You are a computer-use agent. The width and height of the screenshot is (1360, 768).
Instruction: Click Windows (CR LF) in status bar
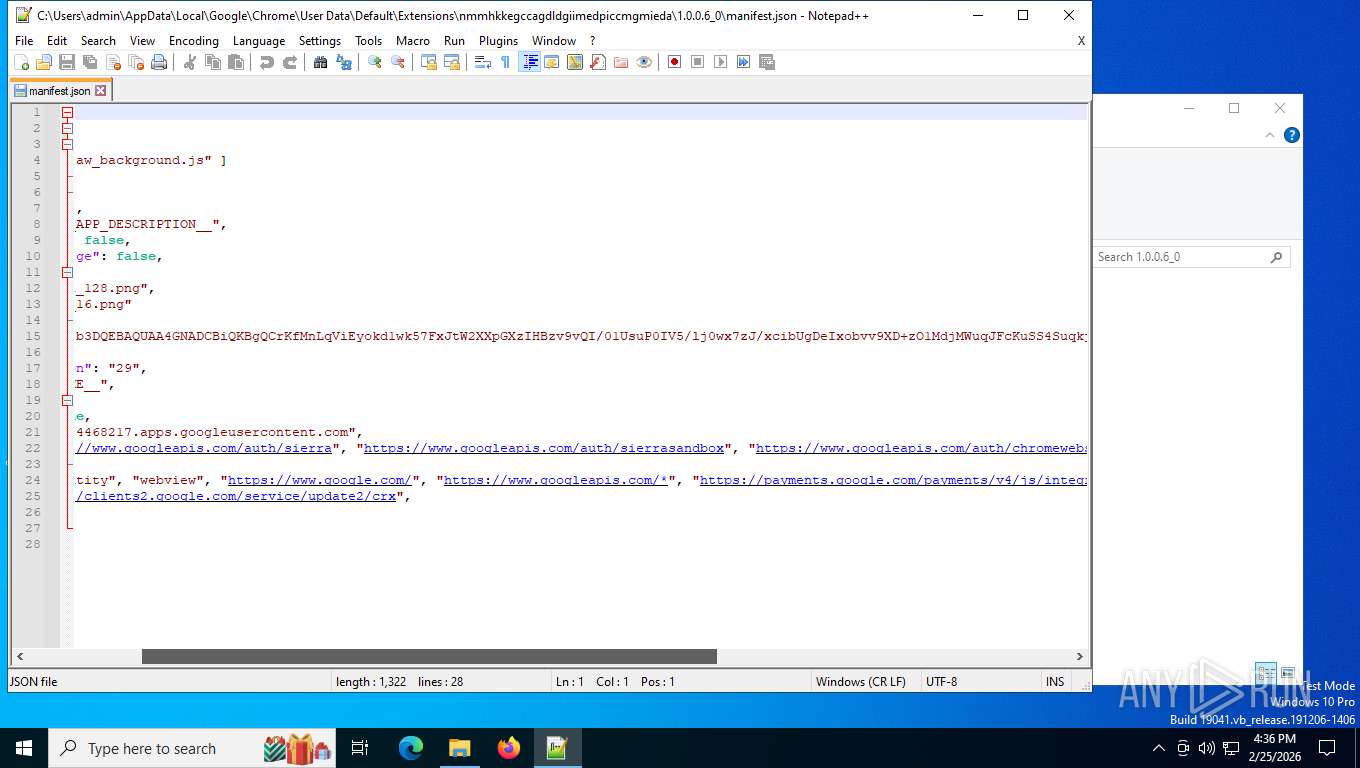[861, 681]
